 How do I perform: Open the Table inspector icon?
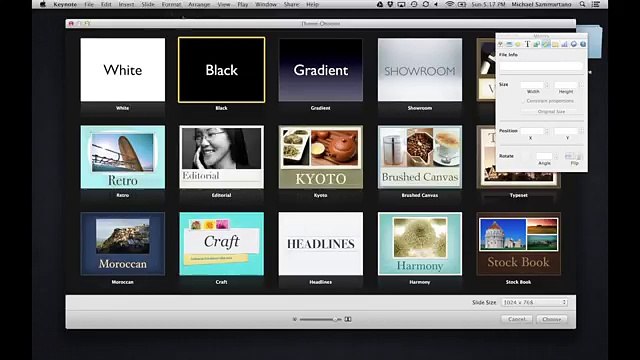[555, 44]
